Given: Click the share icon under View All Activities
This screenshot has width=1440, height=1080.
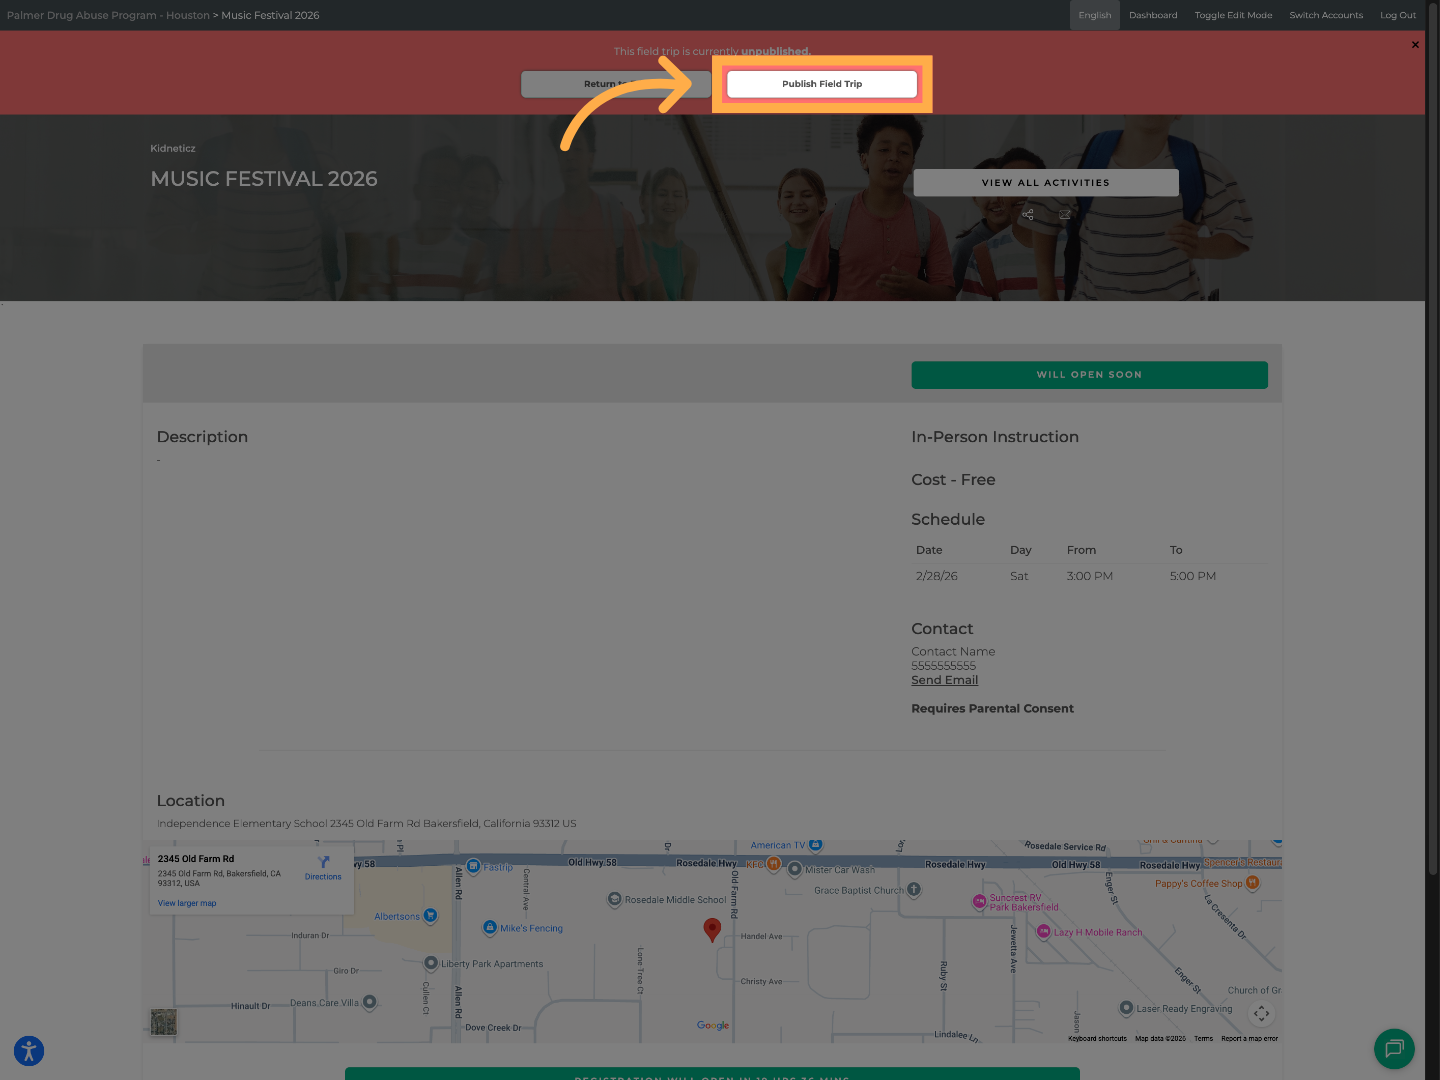Looking at the screenshot, I should [x=1028, y=215].
